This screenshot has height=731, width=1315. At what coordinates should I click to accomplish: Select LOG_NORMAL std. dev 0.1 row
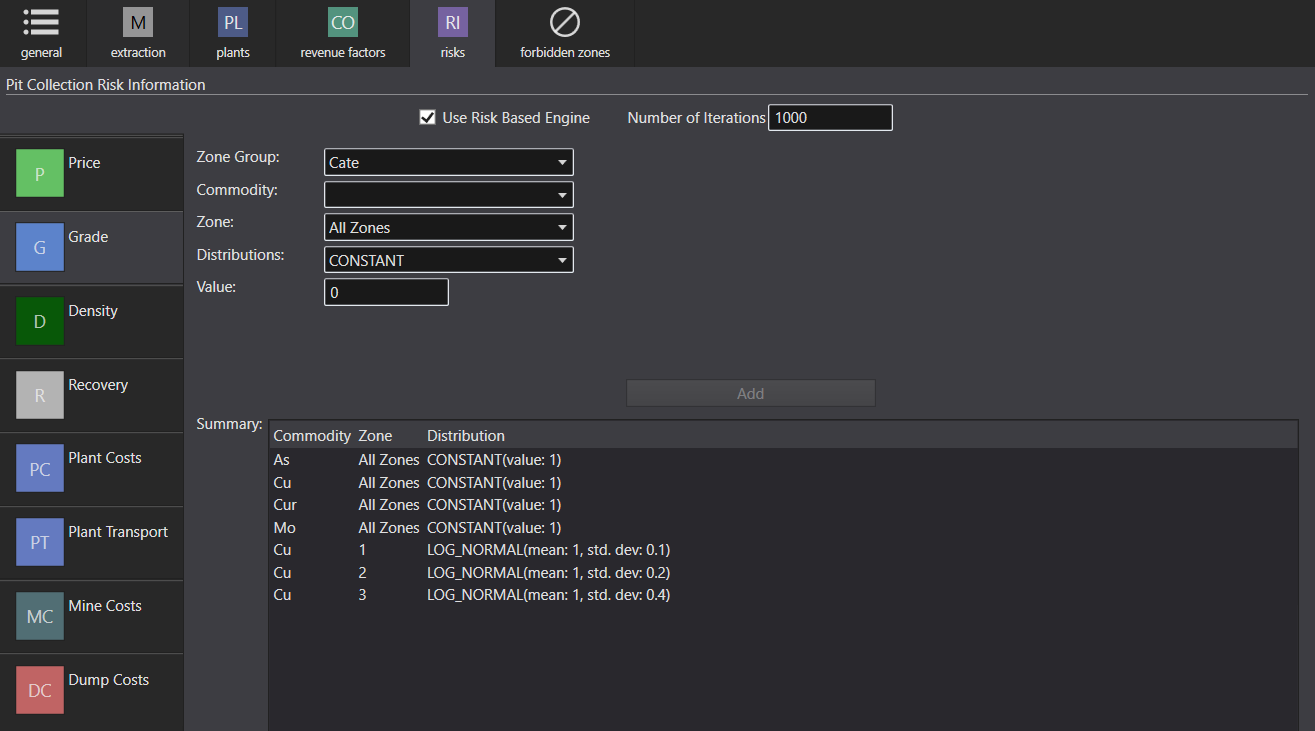click(783, 550)
